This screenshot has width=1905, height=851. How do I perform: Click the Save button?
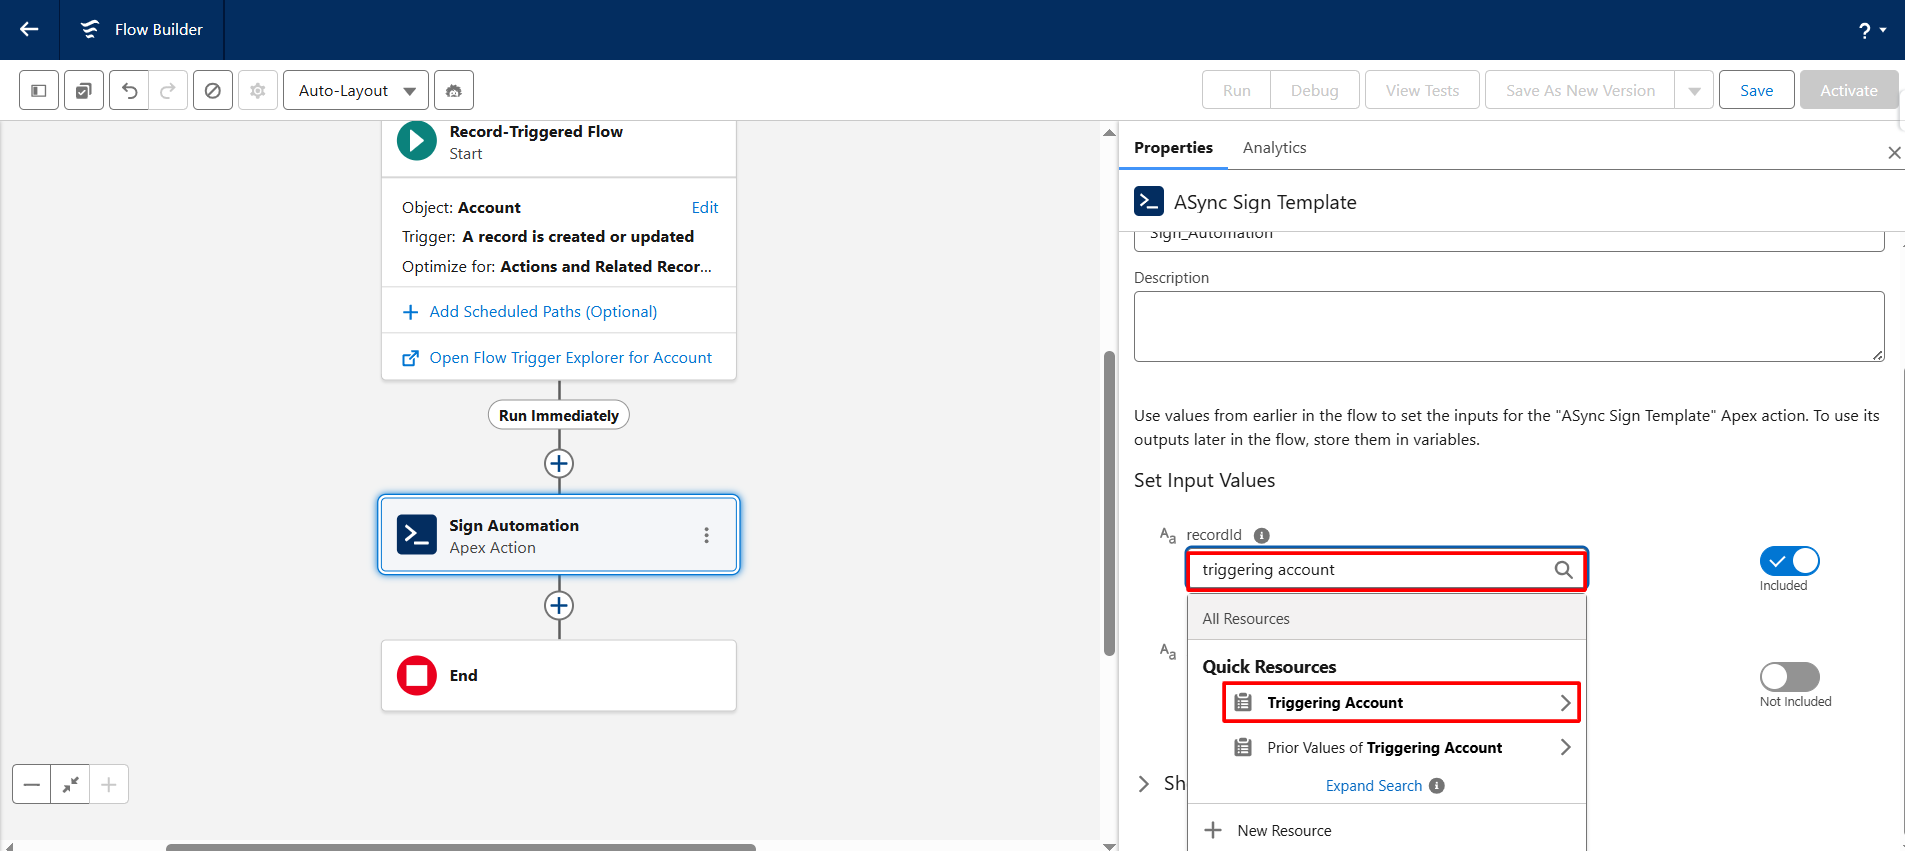(x=1756, y=90)
